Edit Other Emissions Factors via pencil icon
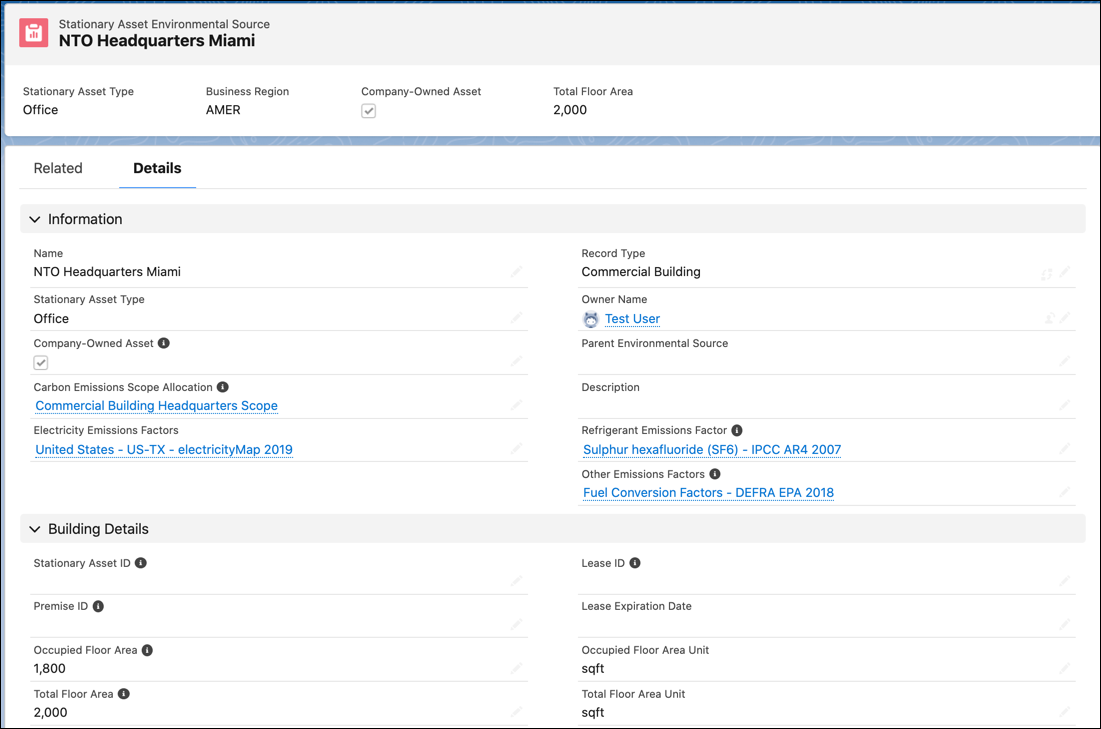This screenshot has height=729, width=1101. point(1064,492)
